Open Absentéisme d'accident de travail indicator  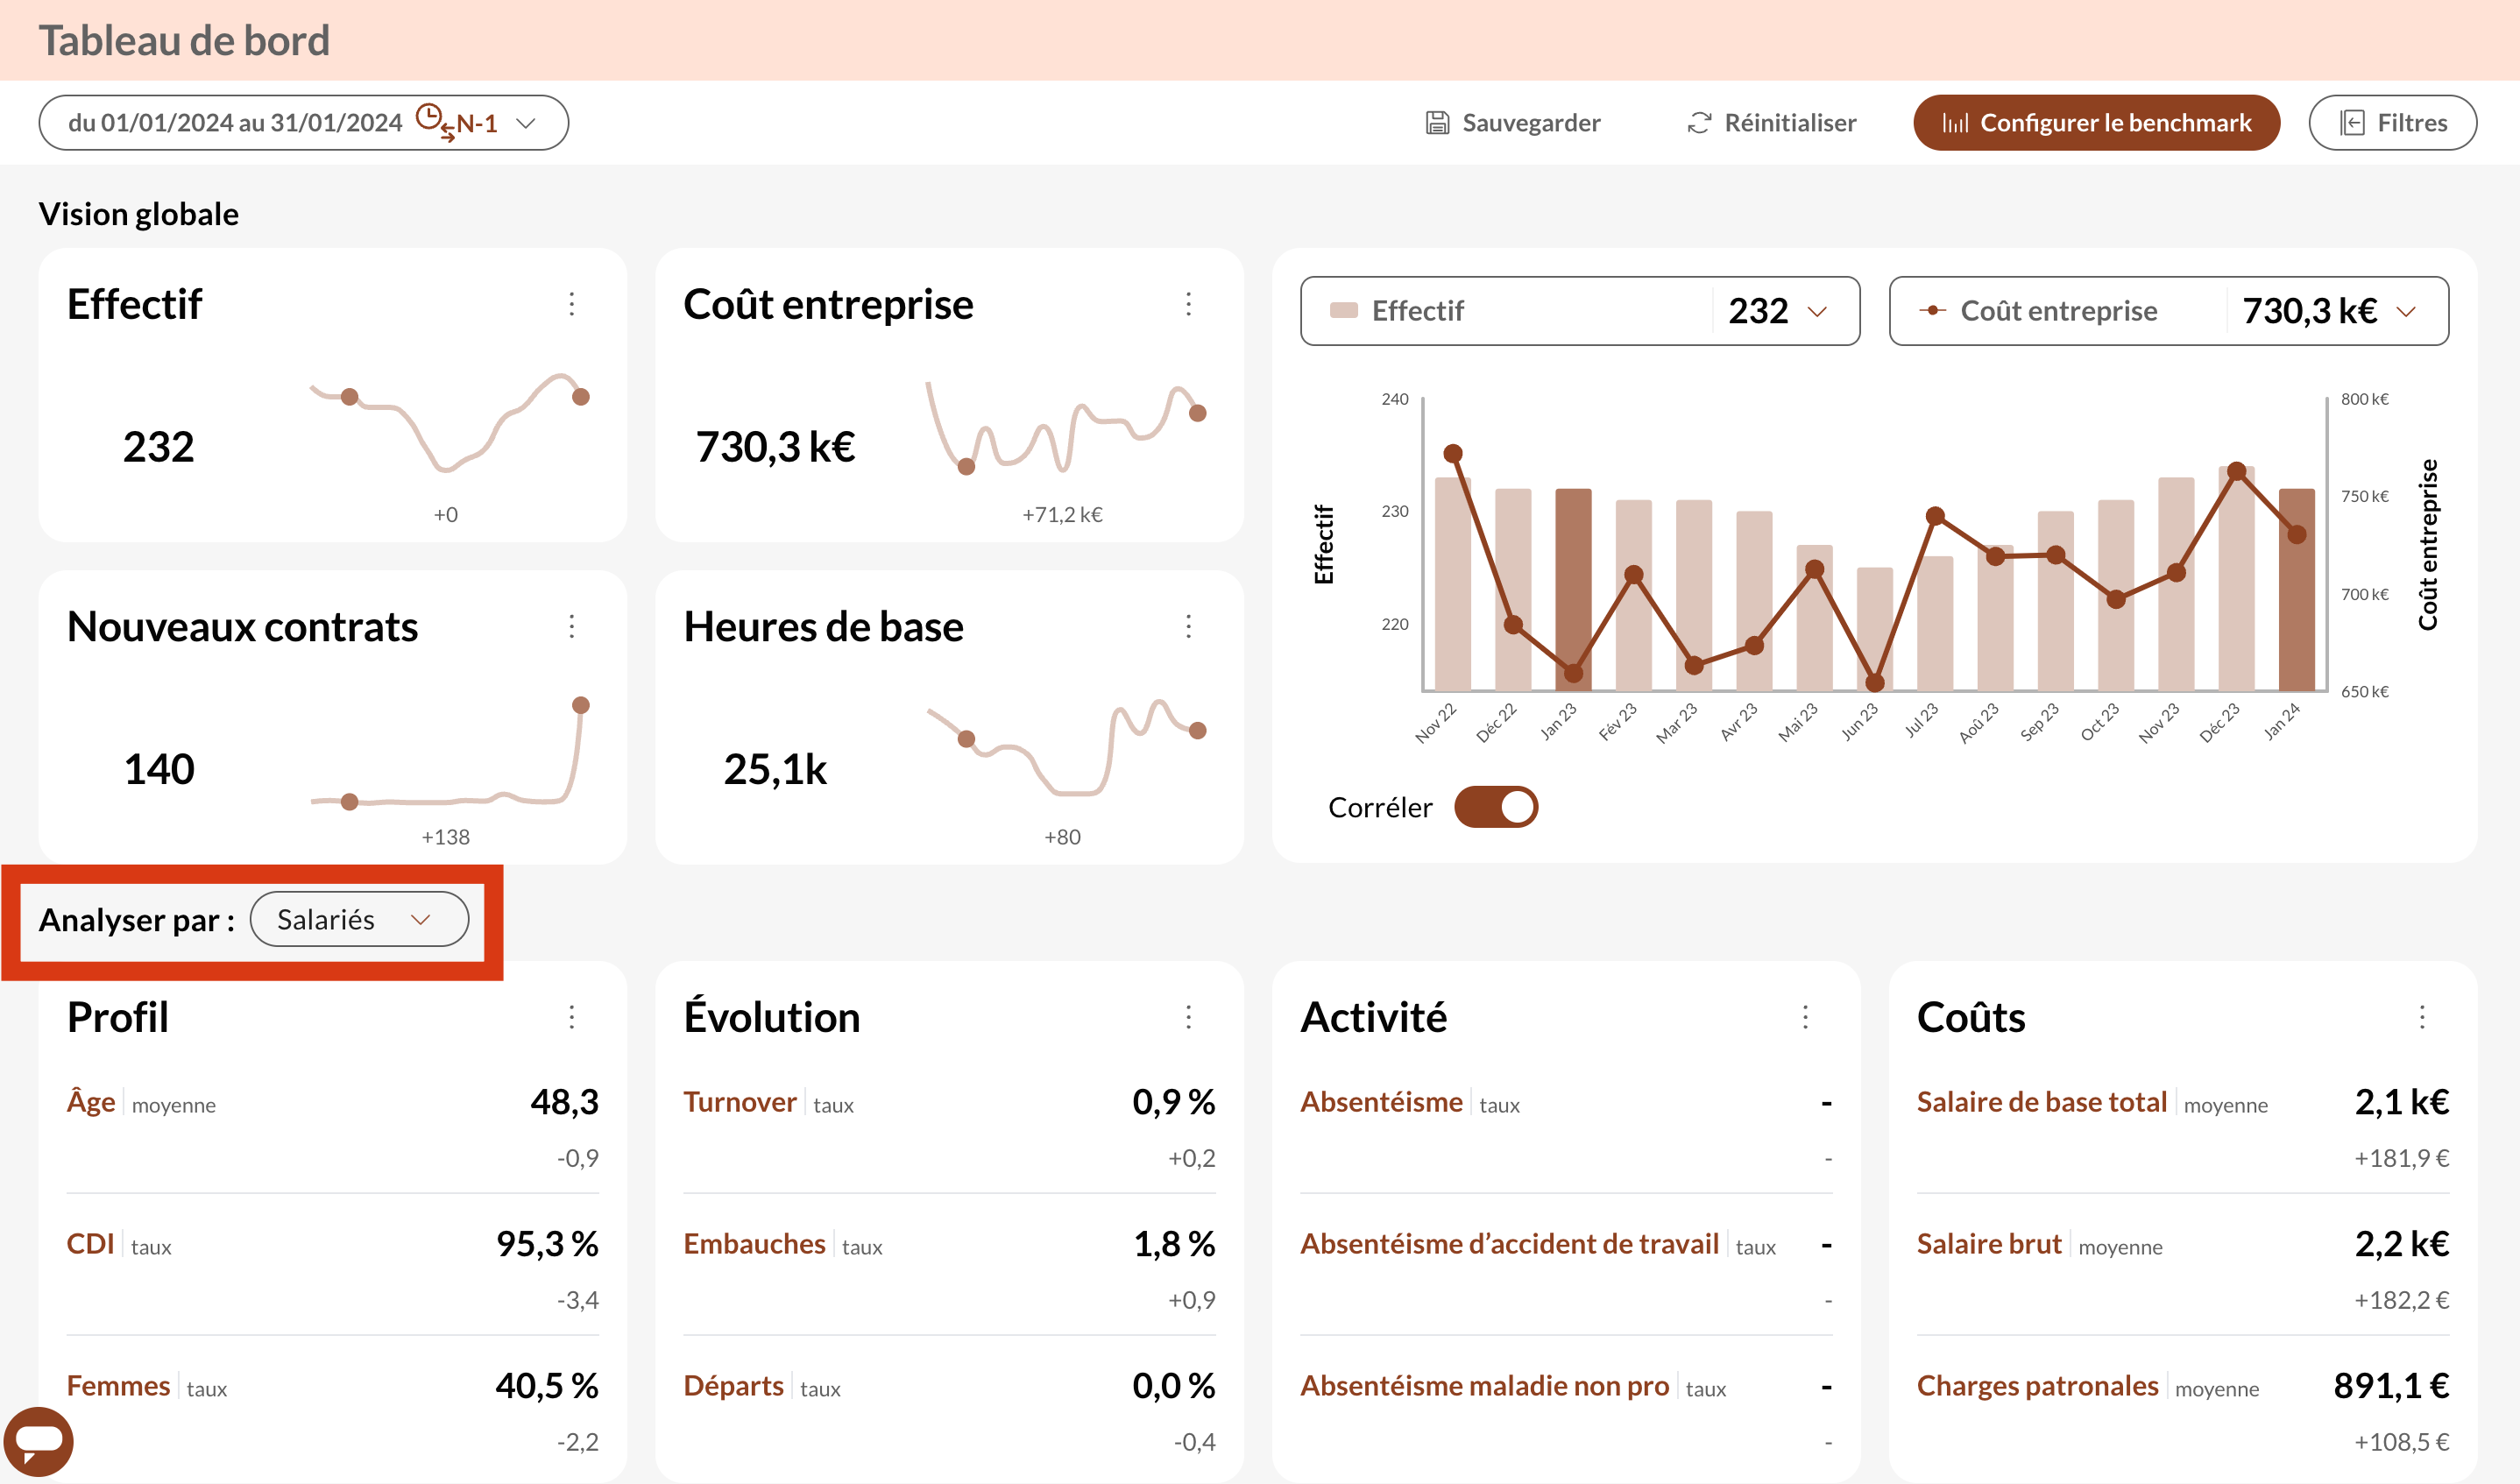(1509, 1244)
